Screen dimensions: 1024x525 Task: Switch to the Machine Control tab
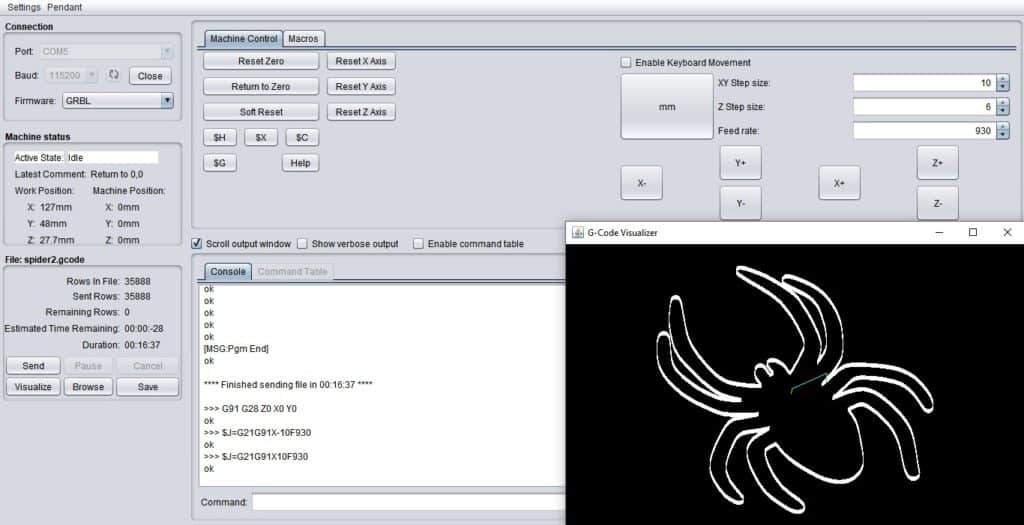coord(244,39)
